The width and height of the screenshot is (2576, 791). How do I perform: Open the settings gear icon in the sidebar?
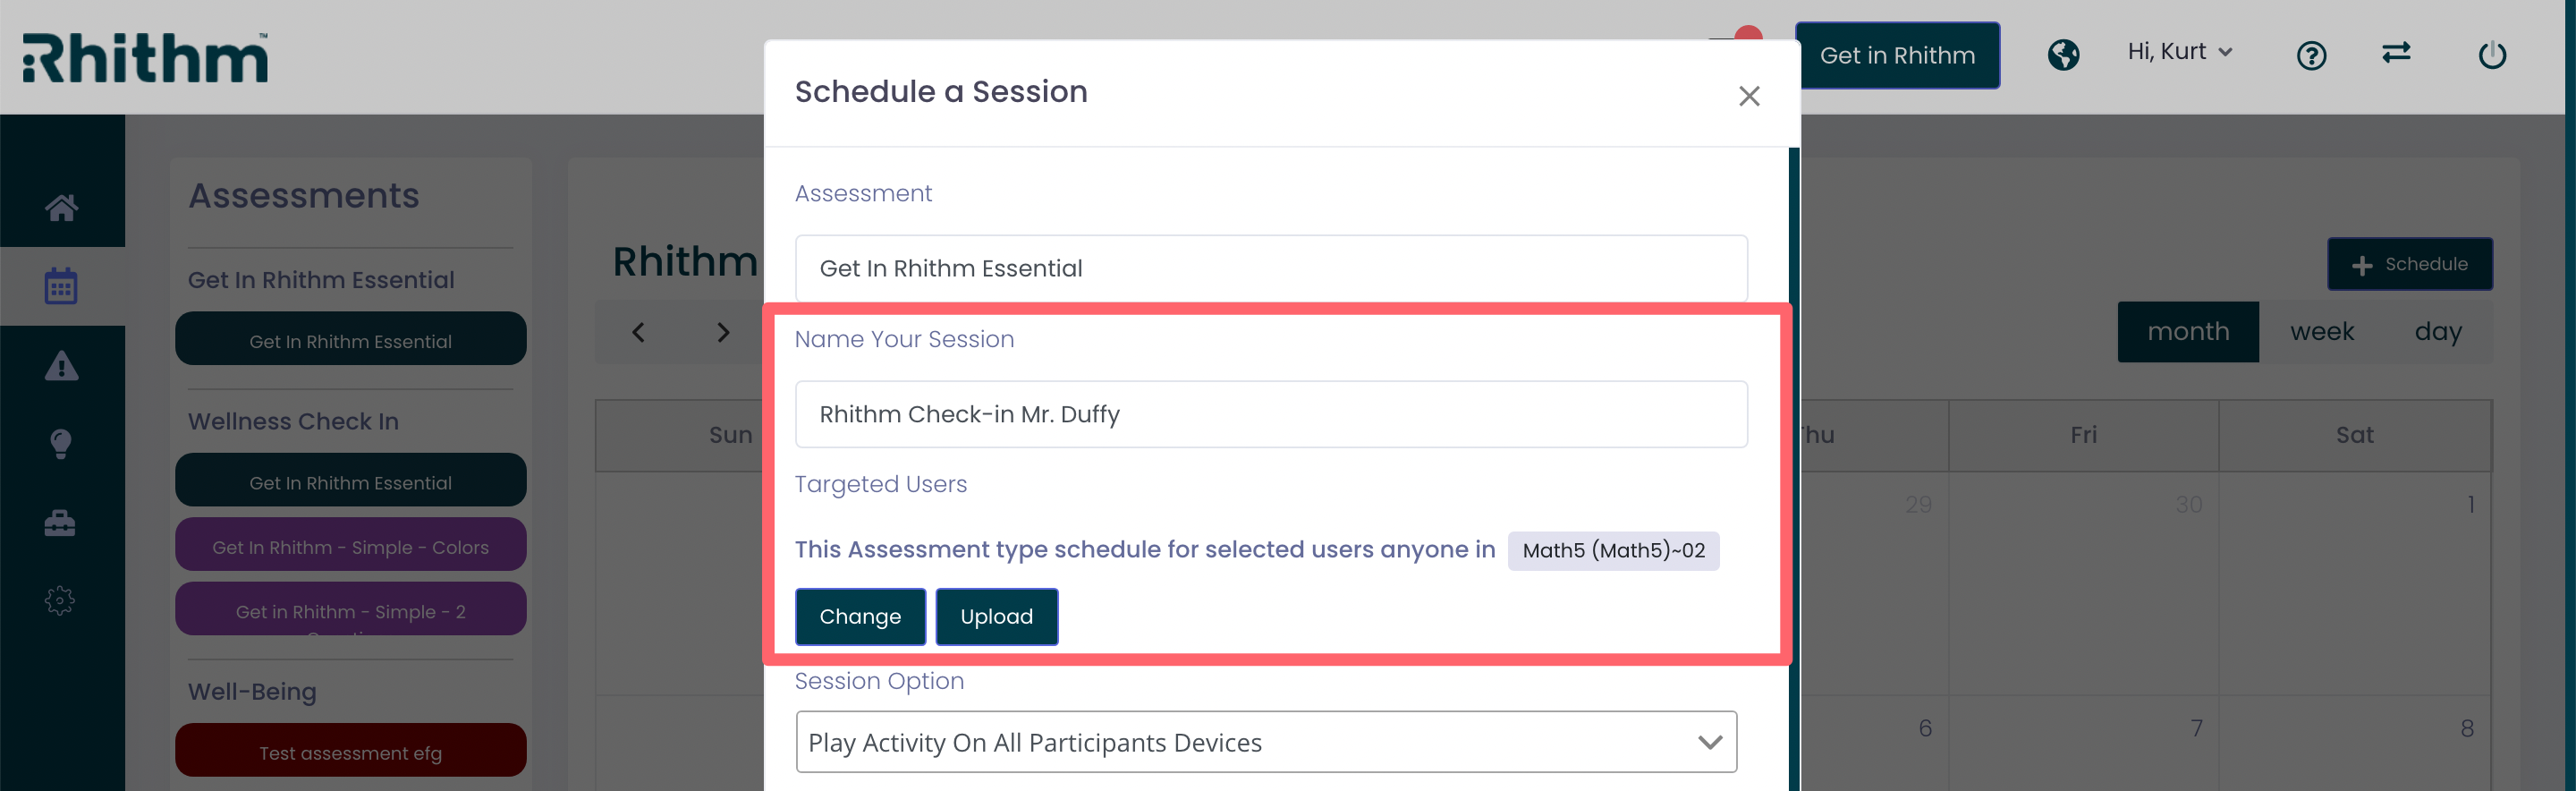60,600
